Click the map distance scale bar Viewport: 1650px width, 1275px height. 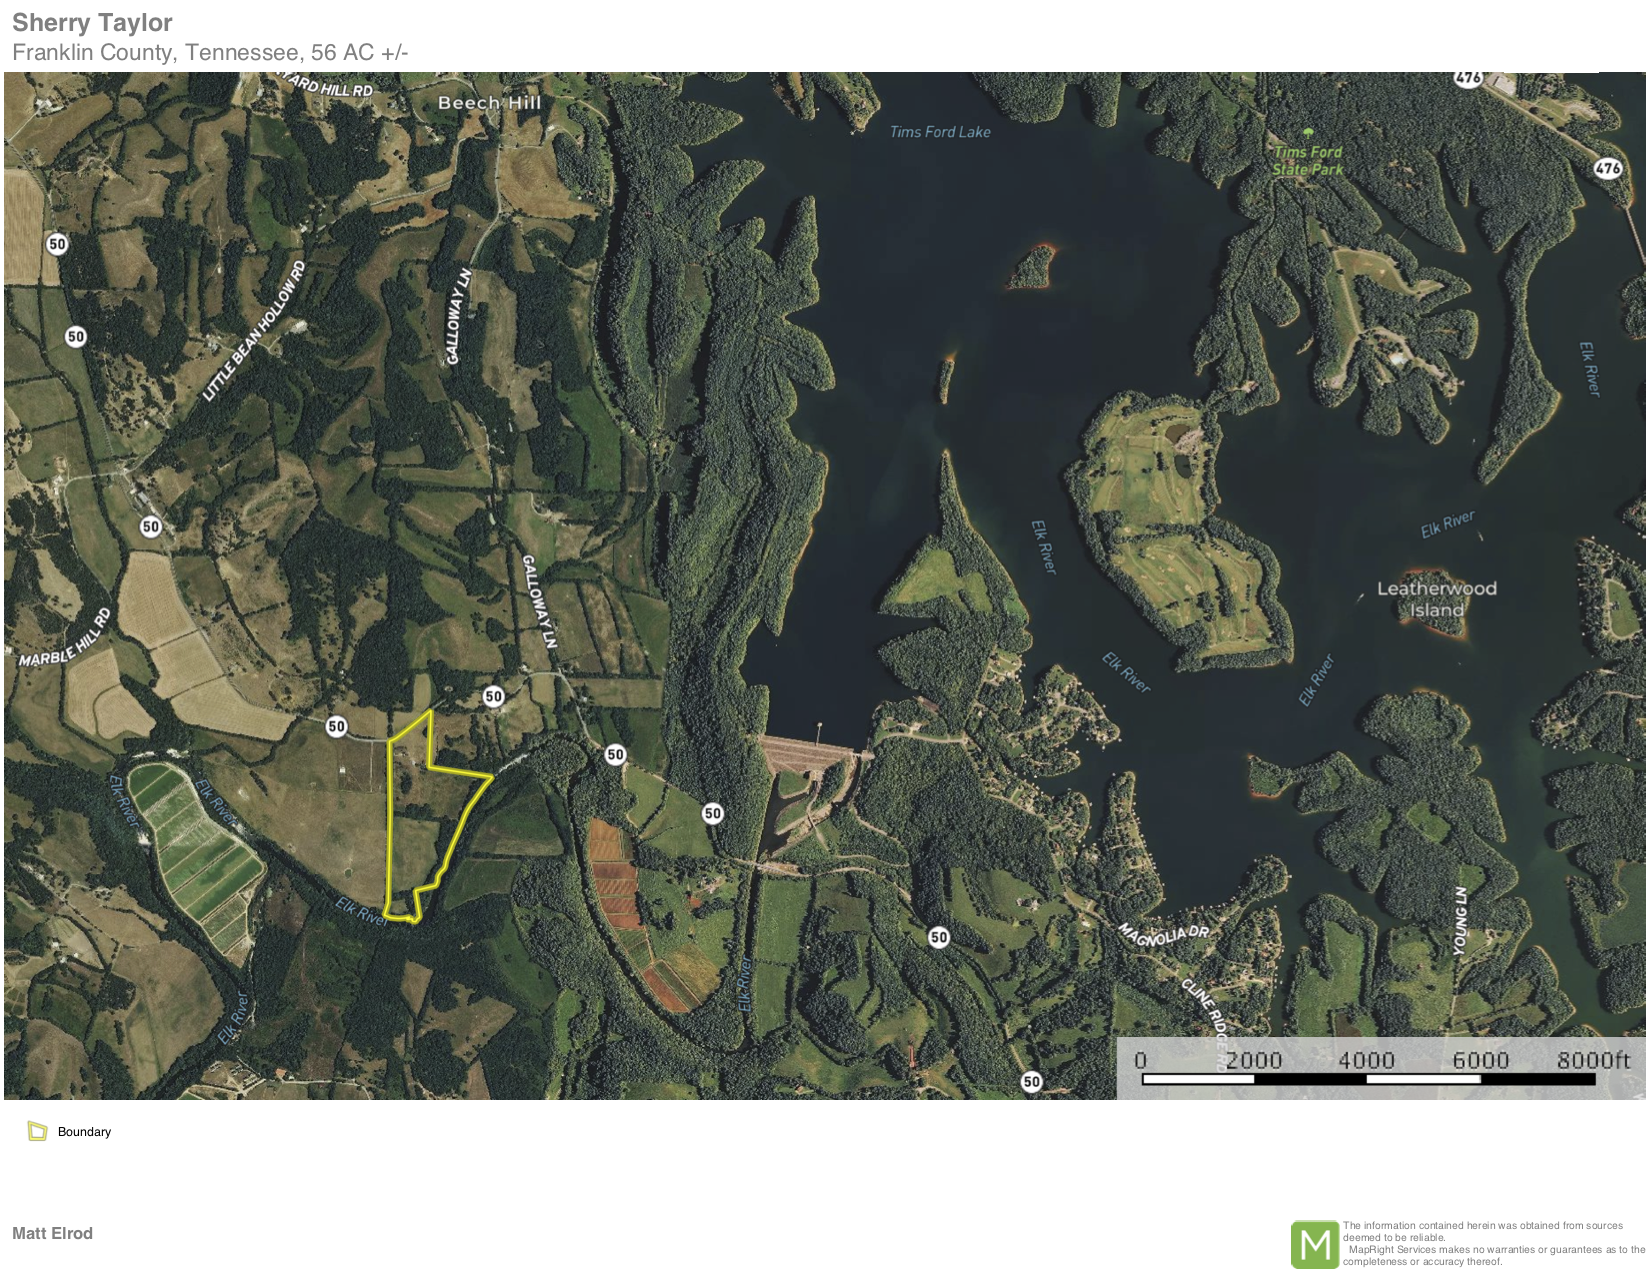(1368, 1078)
